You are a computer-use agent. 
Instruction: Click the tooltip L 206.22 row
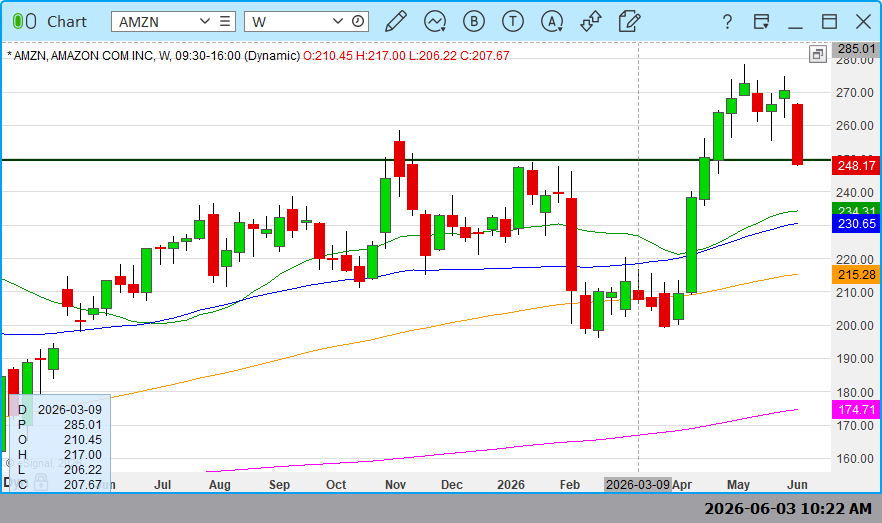pos(60,470)
